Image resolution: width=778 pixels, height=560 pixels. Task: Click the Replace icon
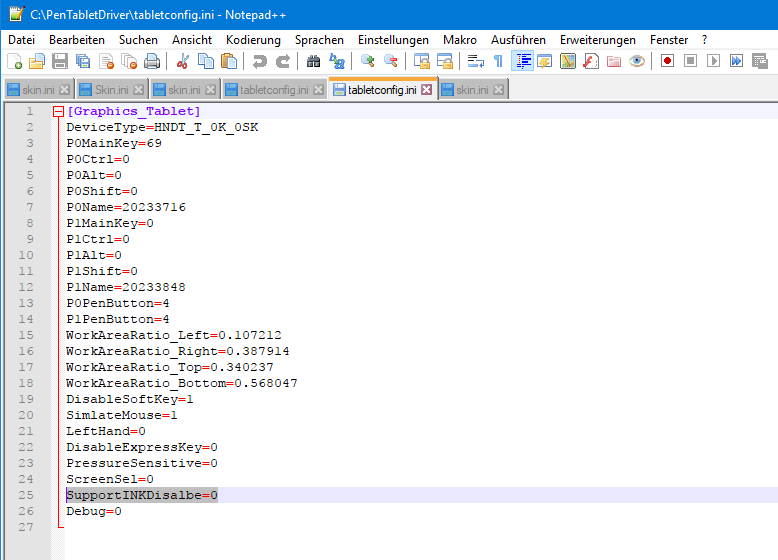tap(336, 62)
